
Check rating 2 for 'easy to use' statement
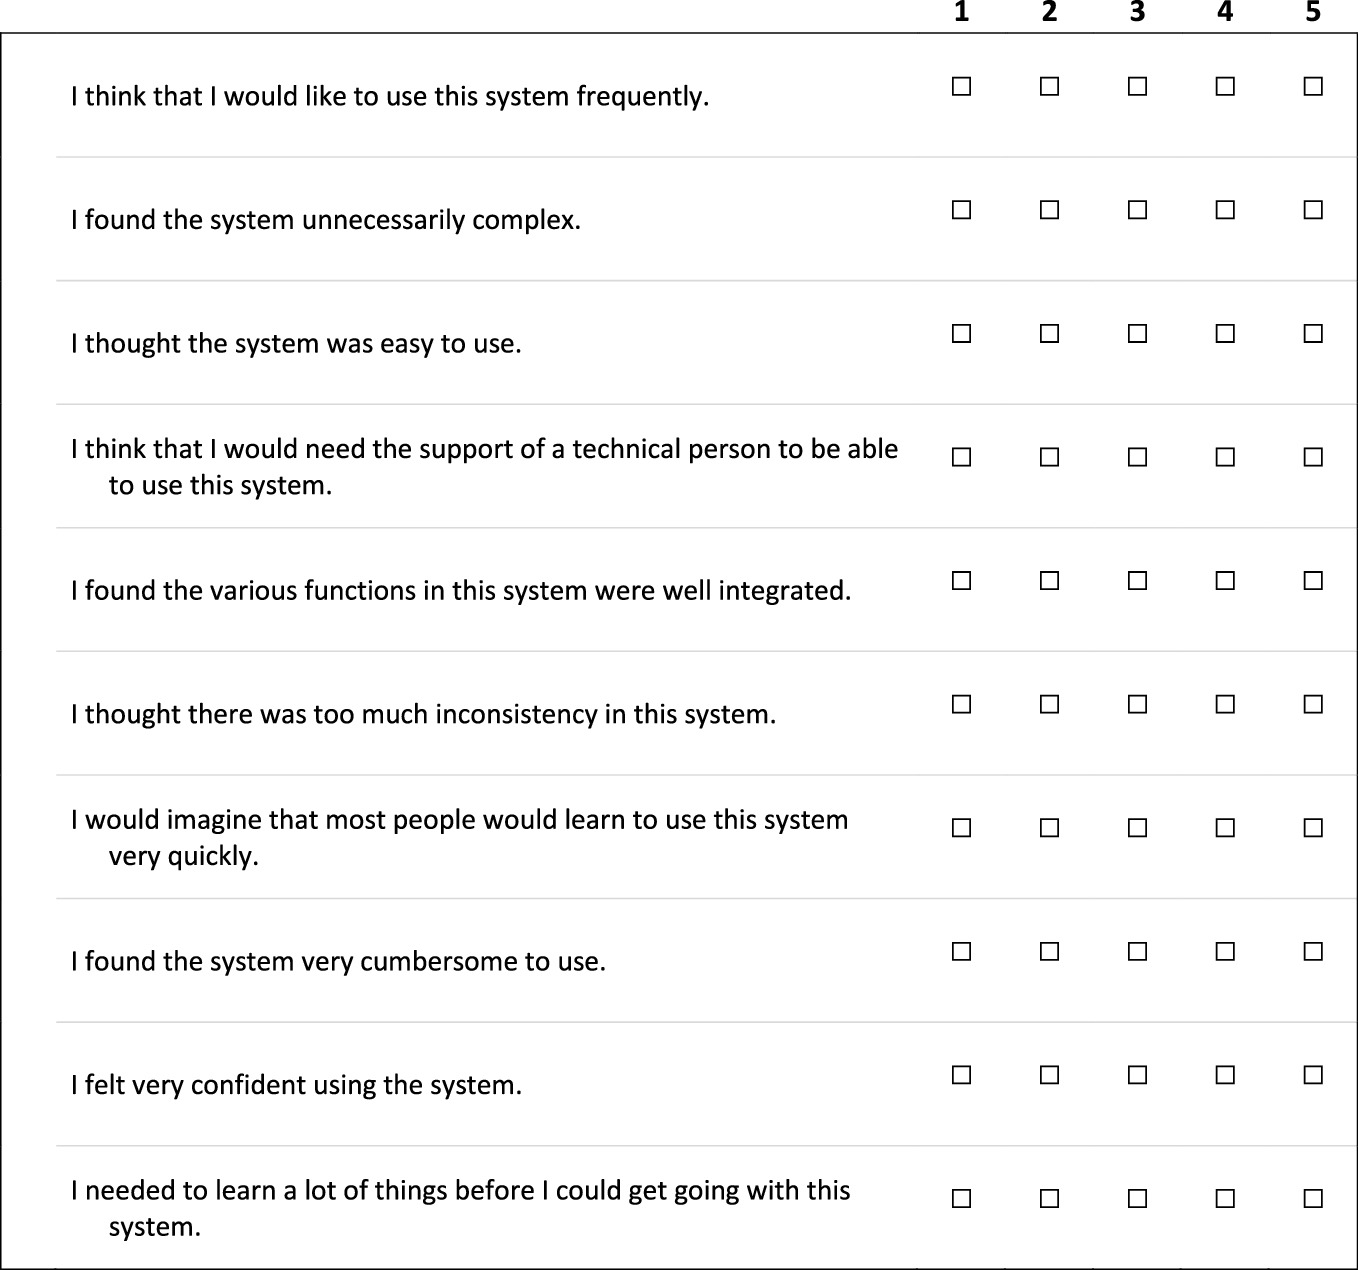[1049, 334]
